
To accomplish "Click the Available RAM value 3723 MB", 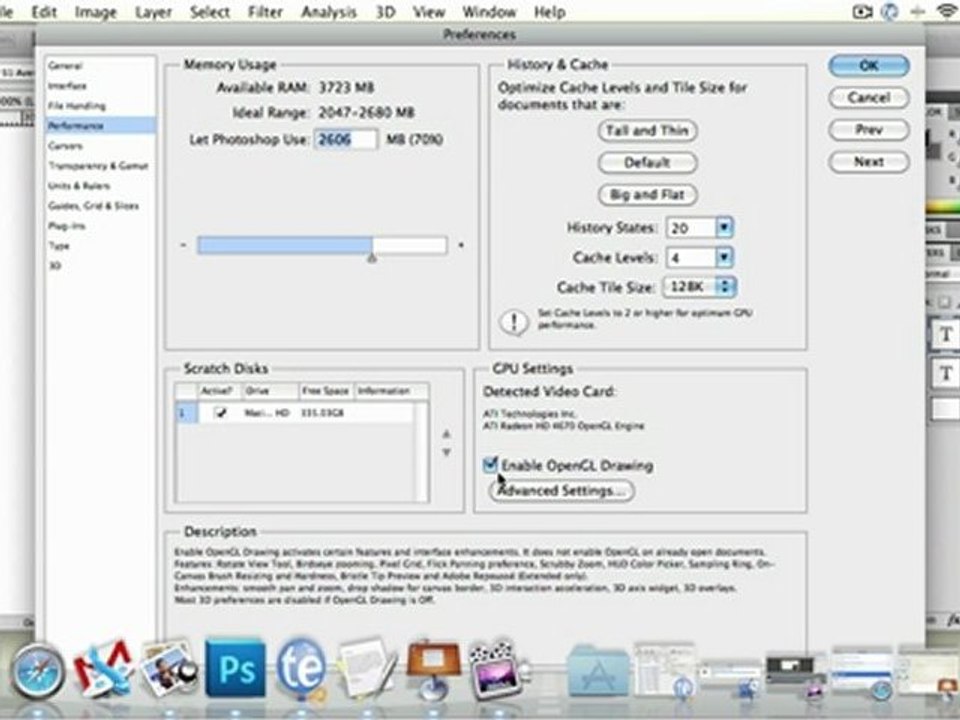I will coord(346,88).
